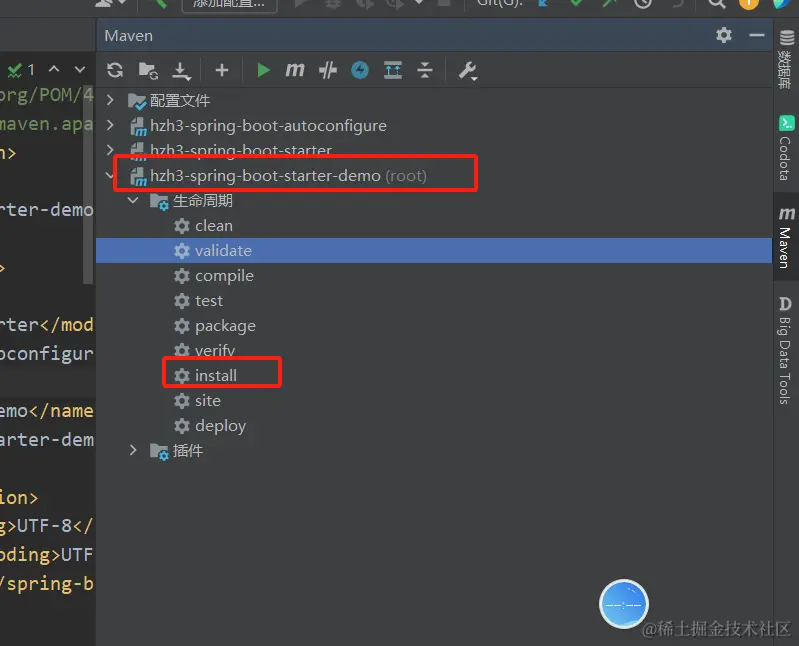Viewport: 799px width, 646px height.
Task: Click the 插件 folder label
Action: (x=188, y=450)
